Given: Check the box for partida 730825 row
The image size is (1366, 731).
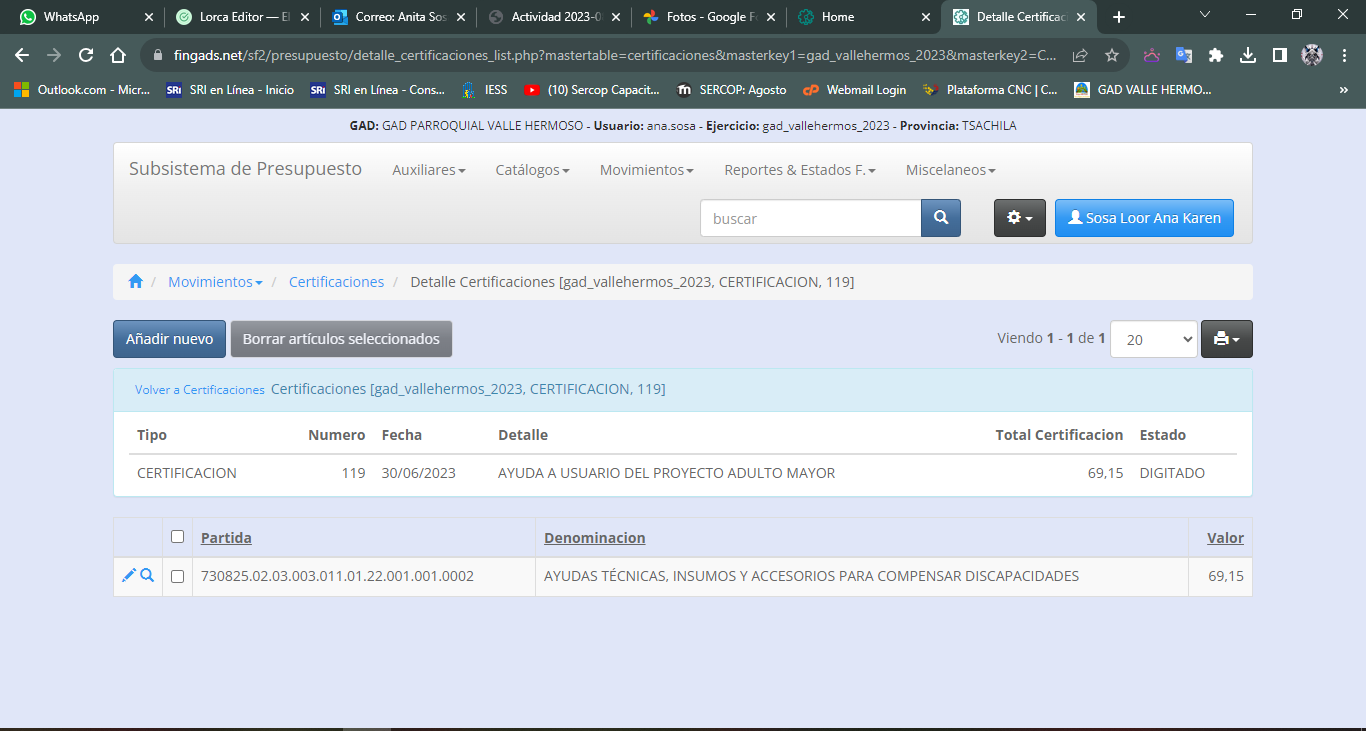Looking at the screenshot, I should [178, 577].
